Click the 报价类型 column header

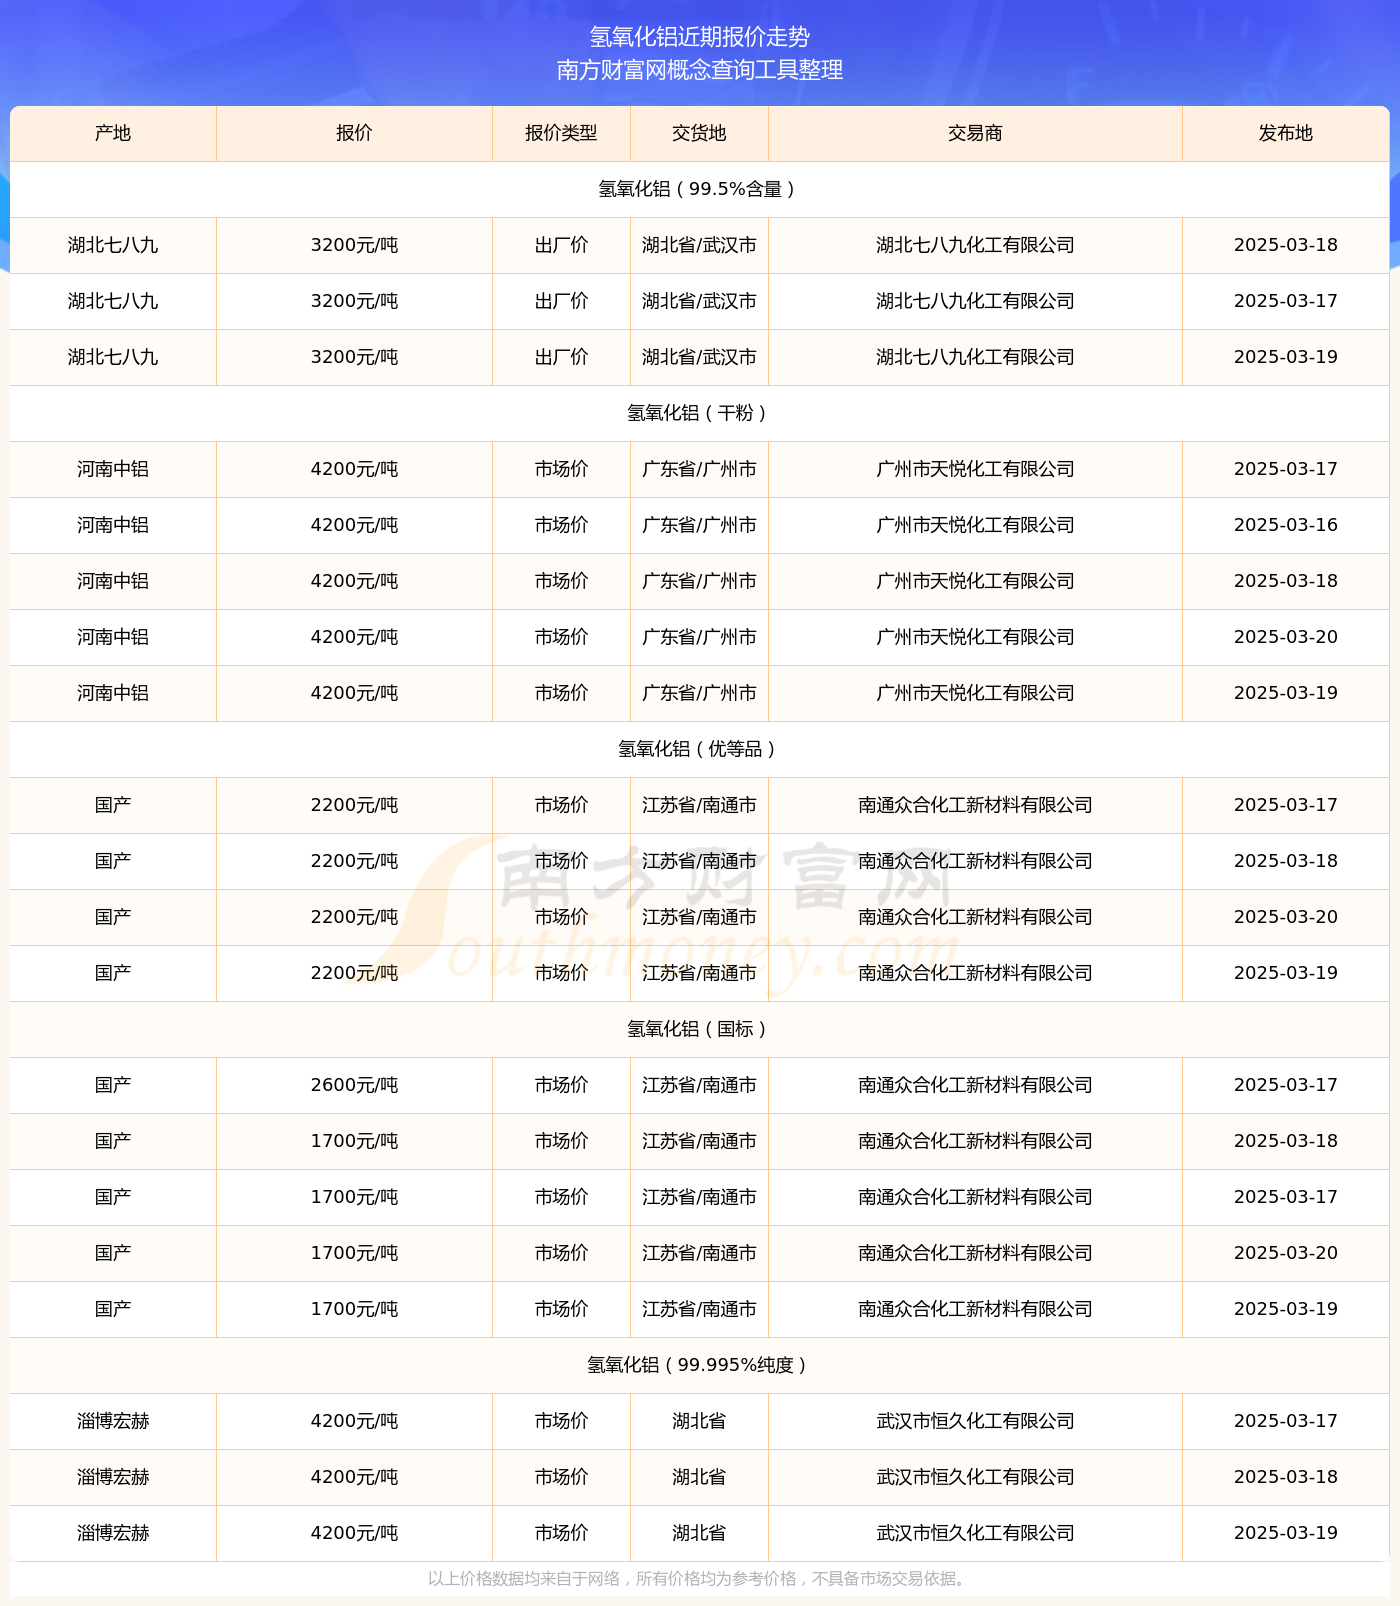point(561,133)
